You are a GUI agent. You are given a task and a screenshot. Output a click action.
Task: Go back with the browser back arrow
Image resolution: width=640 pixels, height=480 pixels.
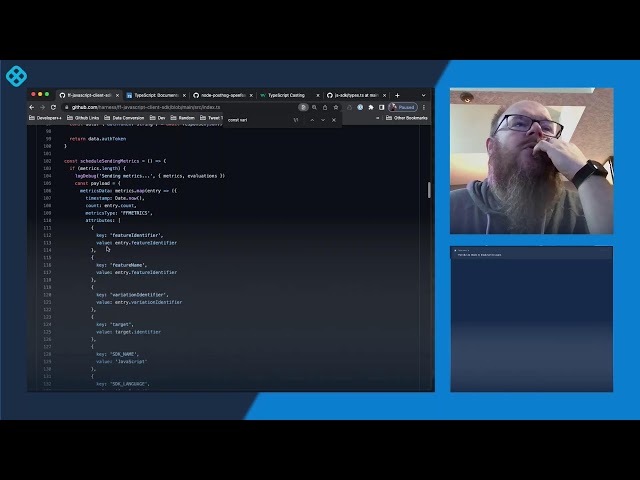point(32,107)
